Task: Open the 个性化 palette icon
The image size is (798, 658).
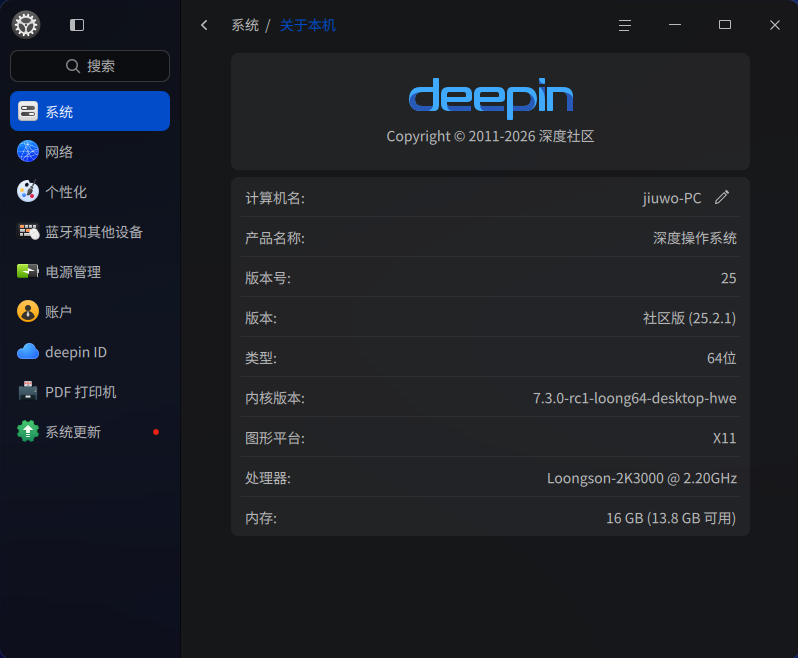Action: point(27,191)
